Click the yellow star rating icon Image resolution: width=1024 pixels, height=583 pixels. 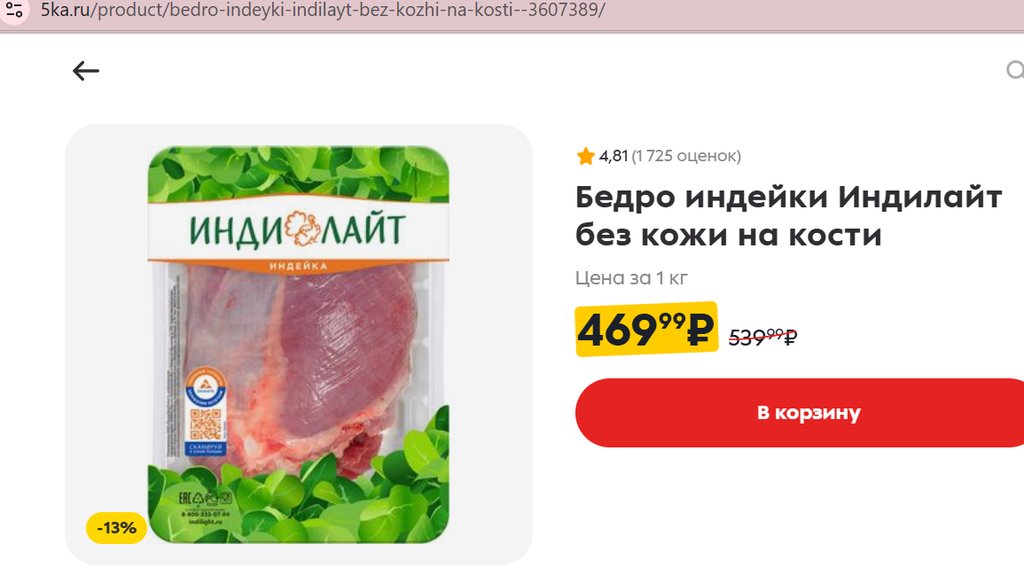tap(585, 156)
